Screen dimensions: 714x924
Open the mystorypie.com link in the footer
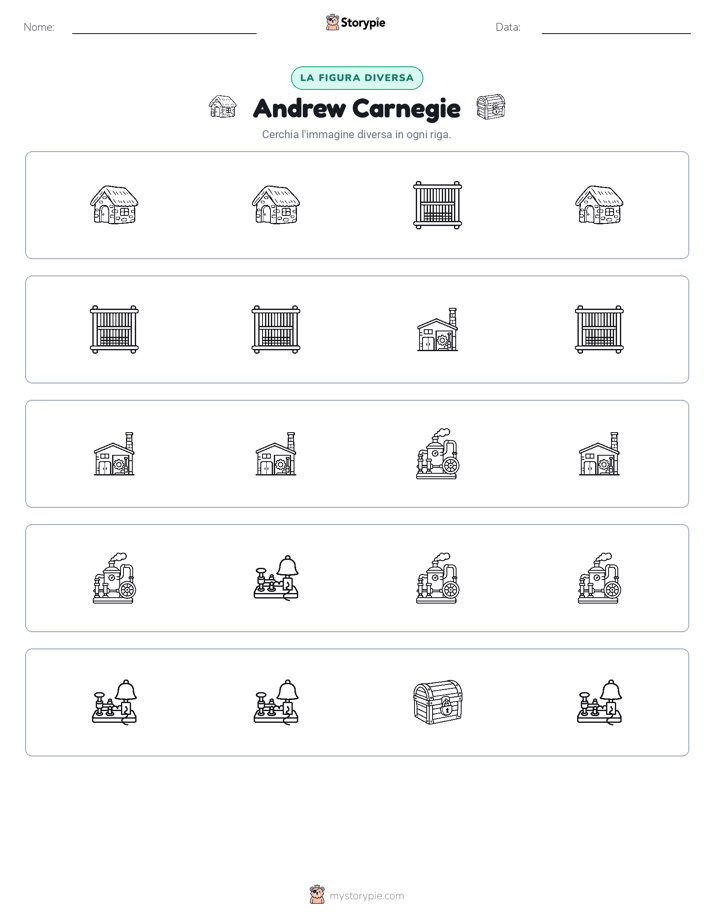[366, 896]
